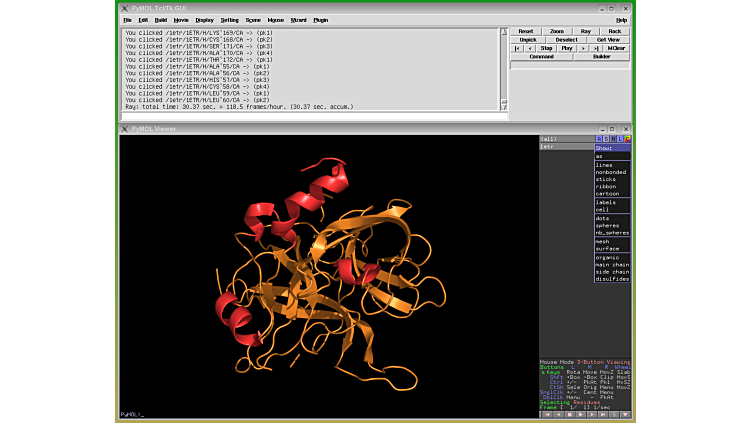Viewport: 752px width, 423px height.
Task: Jump to last frame in viewer controls
Action: 602,414
